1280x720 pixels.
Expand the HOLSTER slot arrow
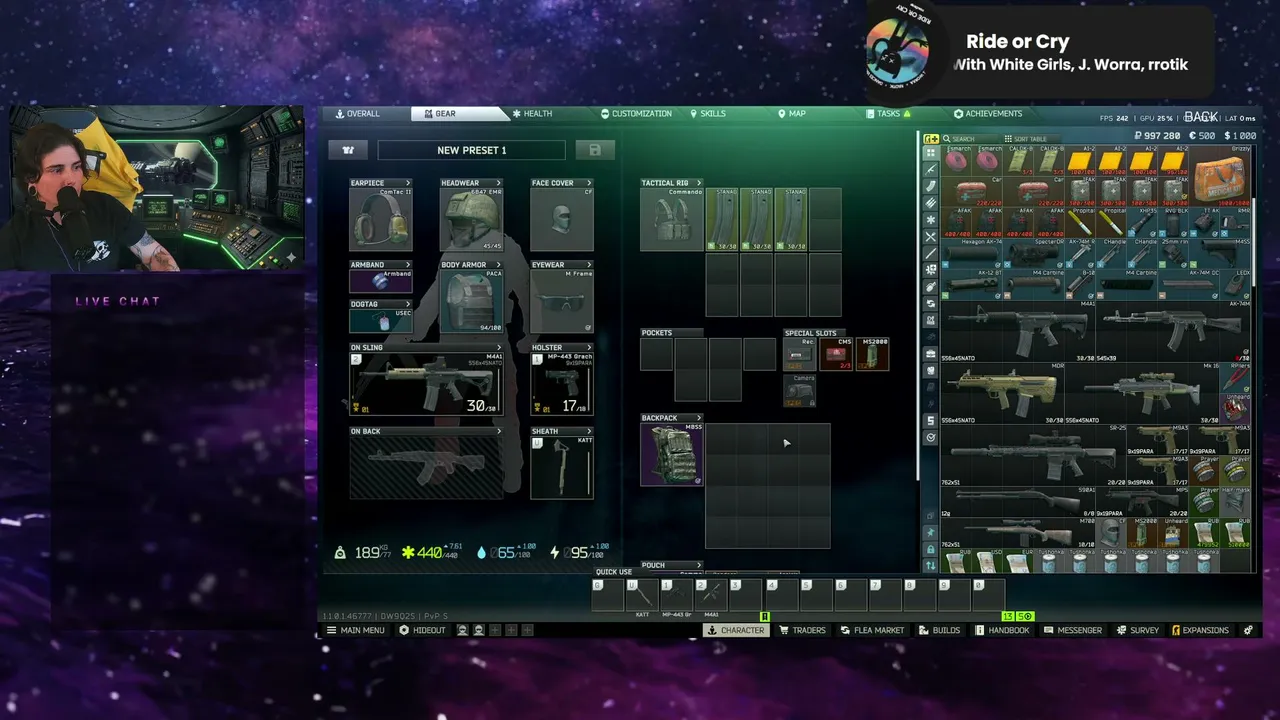589,347
